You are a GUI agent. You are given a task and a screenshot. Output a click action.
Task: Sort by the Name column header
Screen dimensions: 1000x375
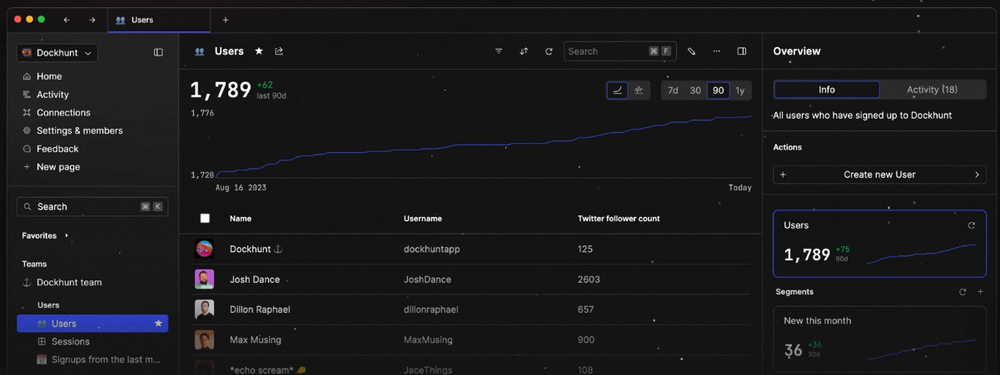240,219
